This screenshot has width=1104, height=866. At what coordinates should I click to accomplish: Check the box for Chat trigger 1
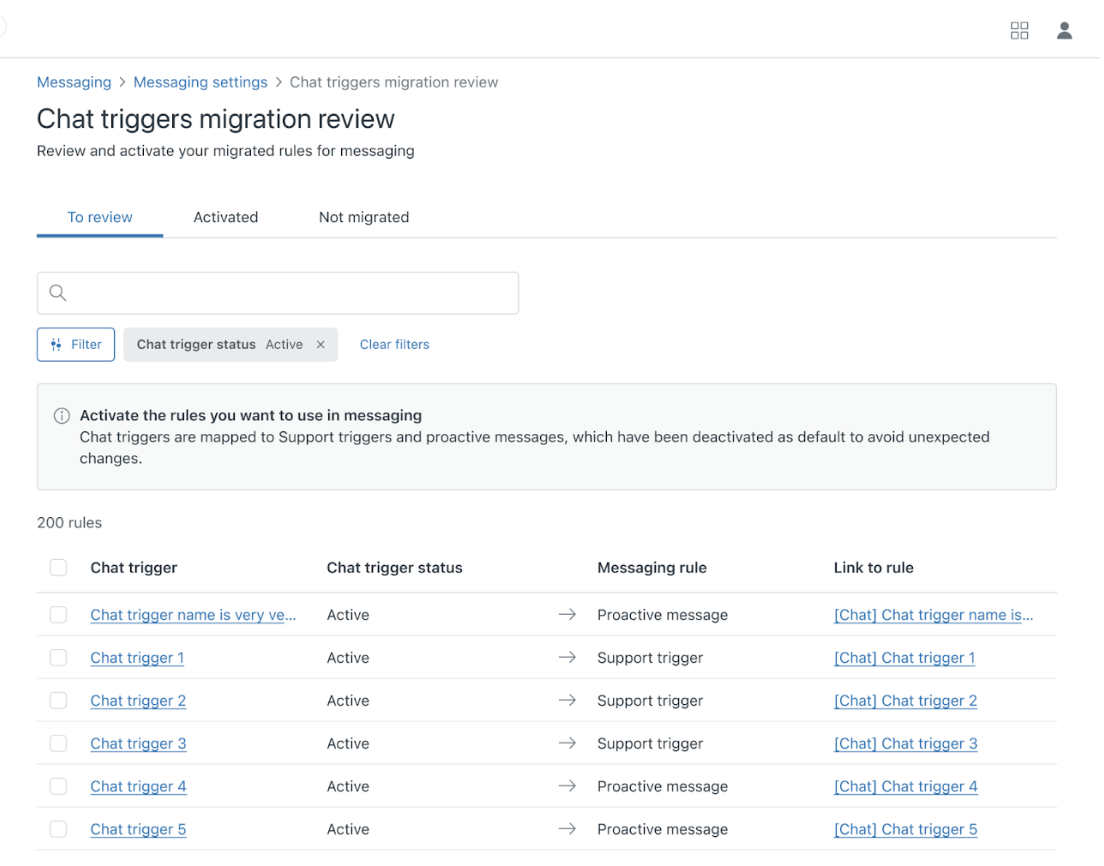58,658
